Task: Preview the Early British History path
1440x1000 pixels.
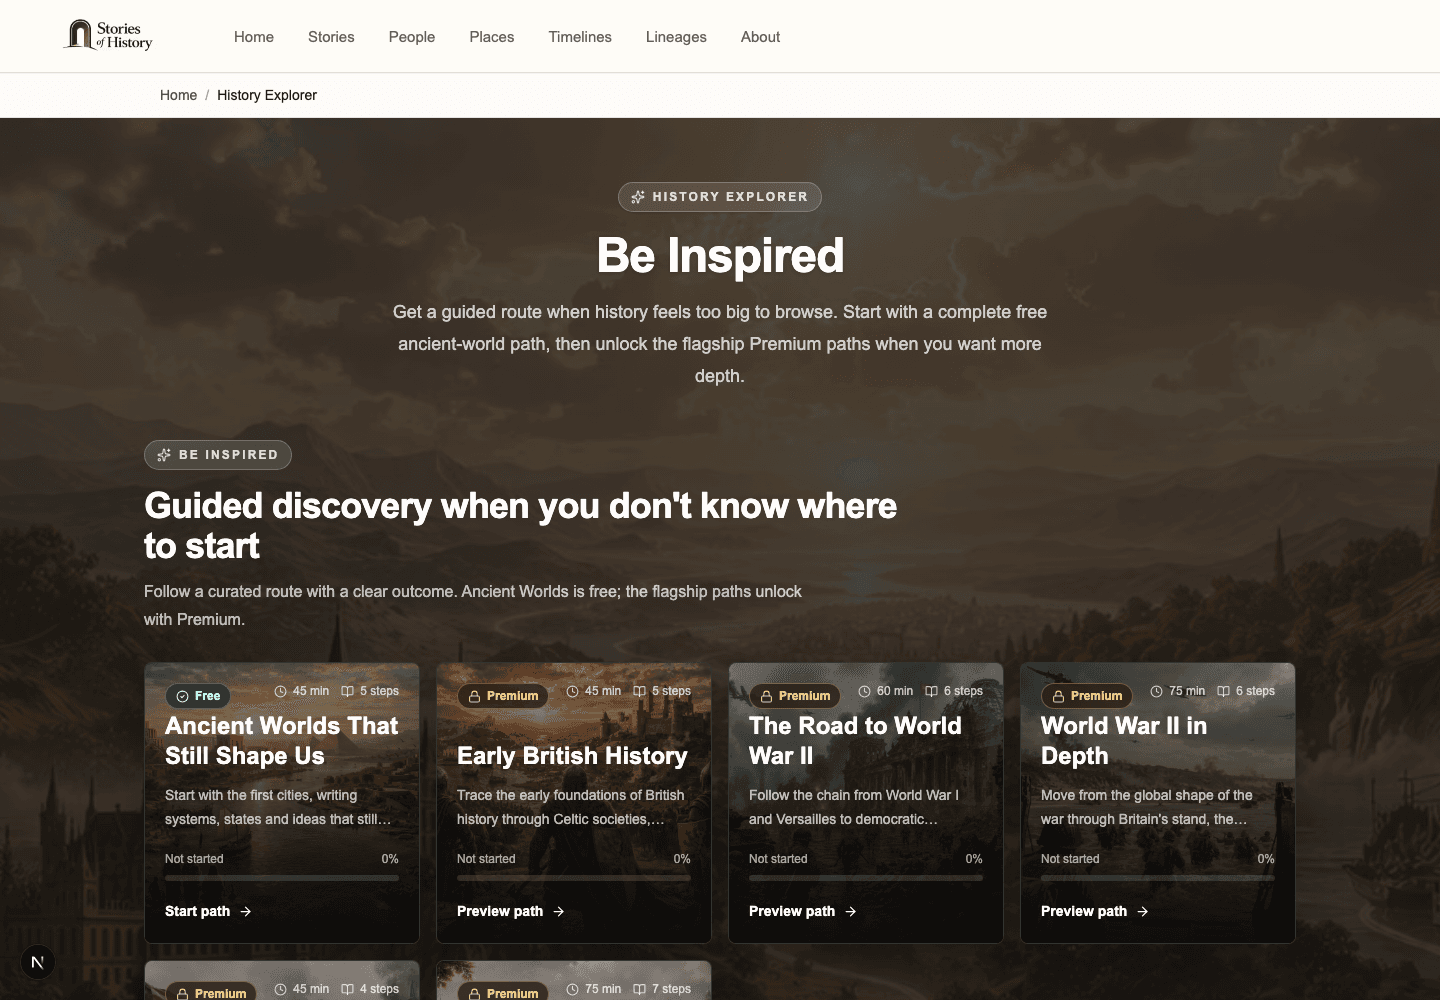Action: point(511,911)
